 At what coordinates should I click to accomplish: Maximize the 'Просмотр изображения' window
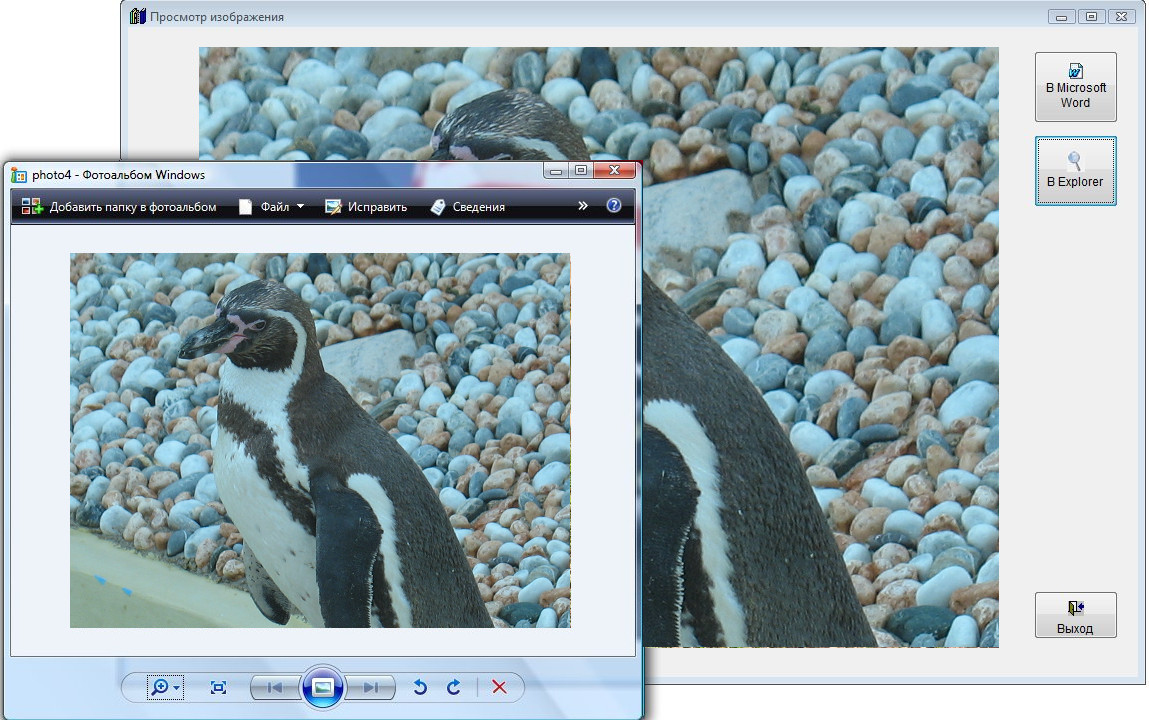1091,16
